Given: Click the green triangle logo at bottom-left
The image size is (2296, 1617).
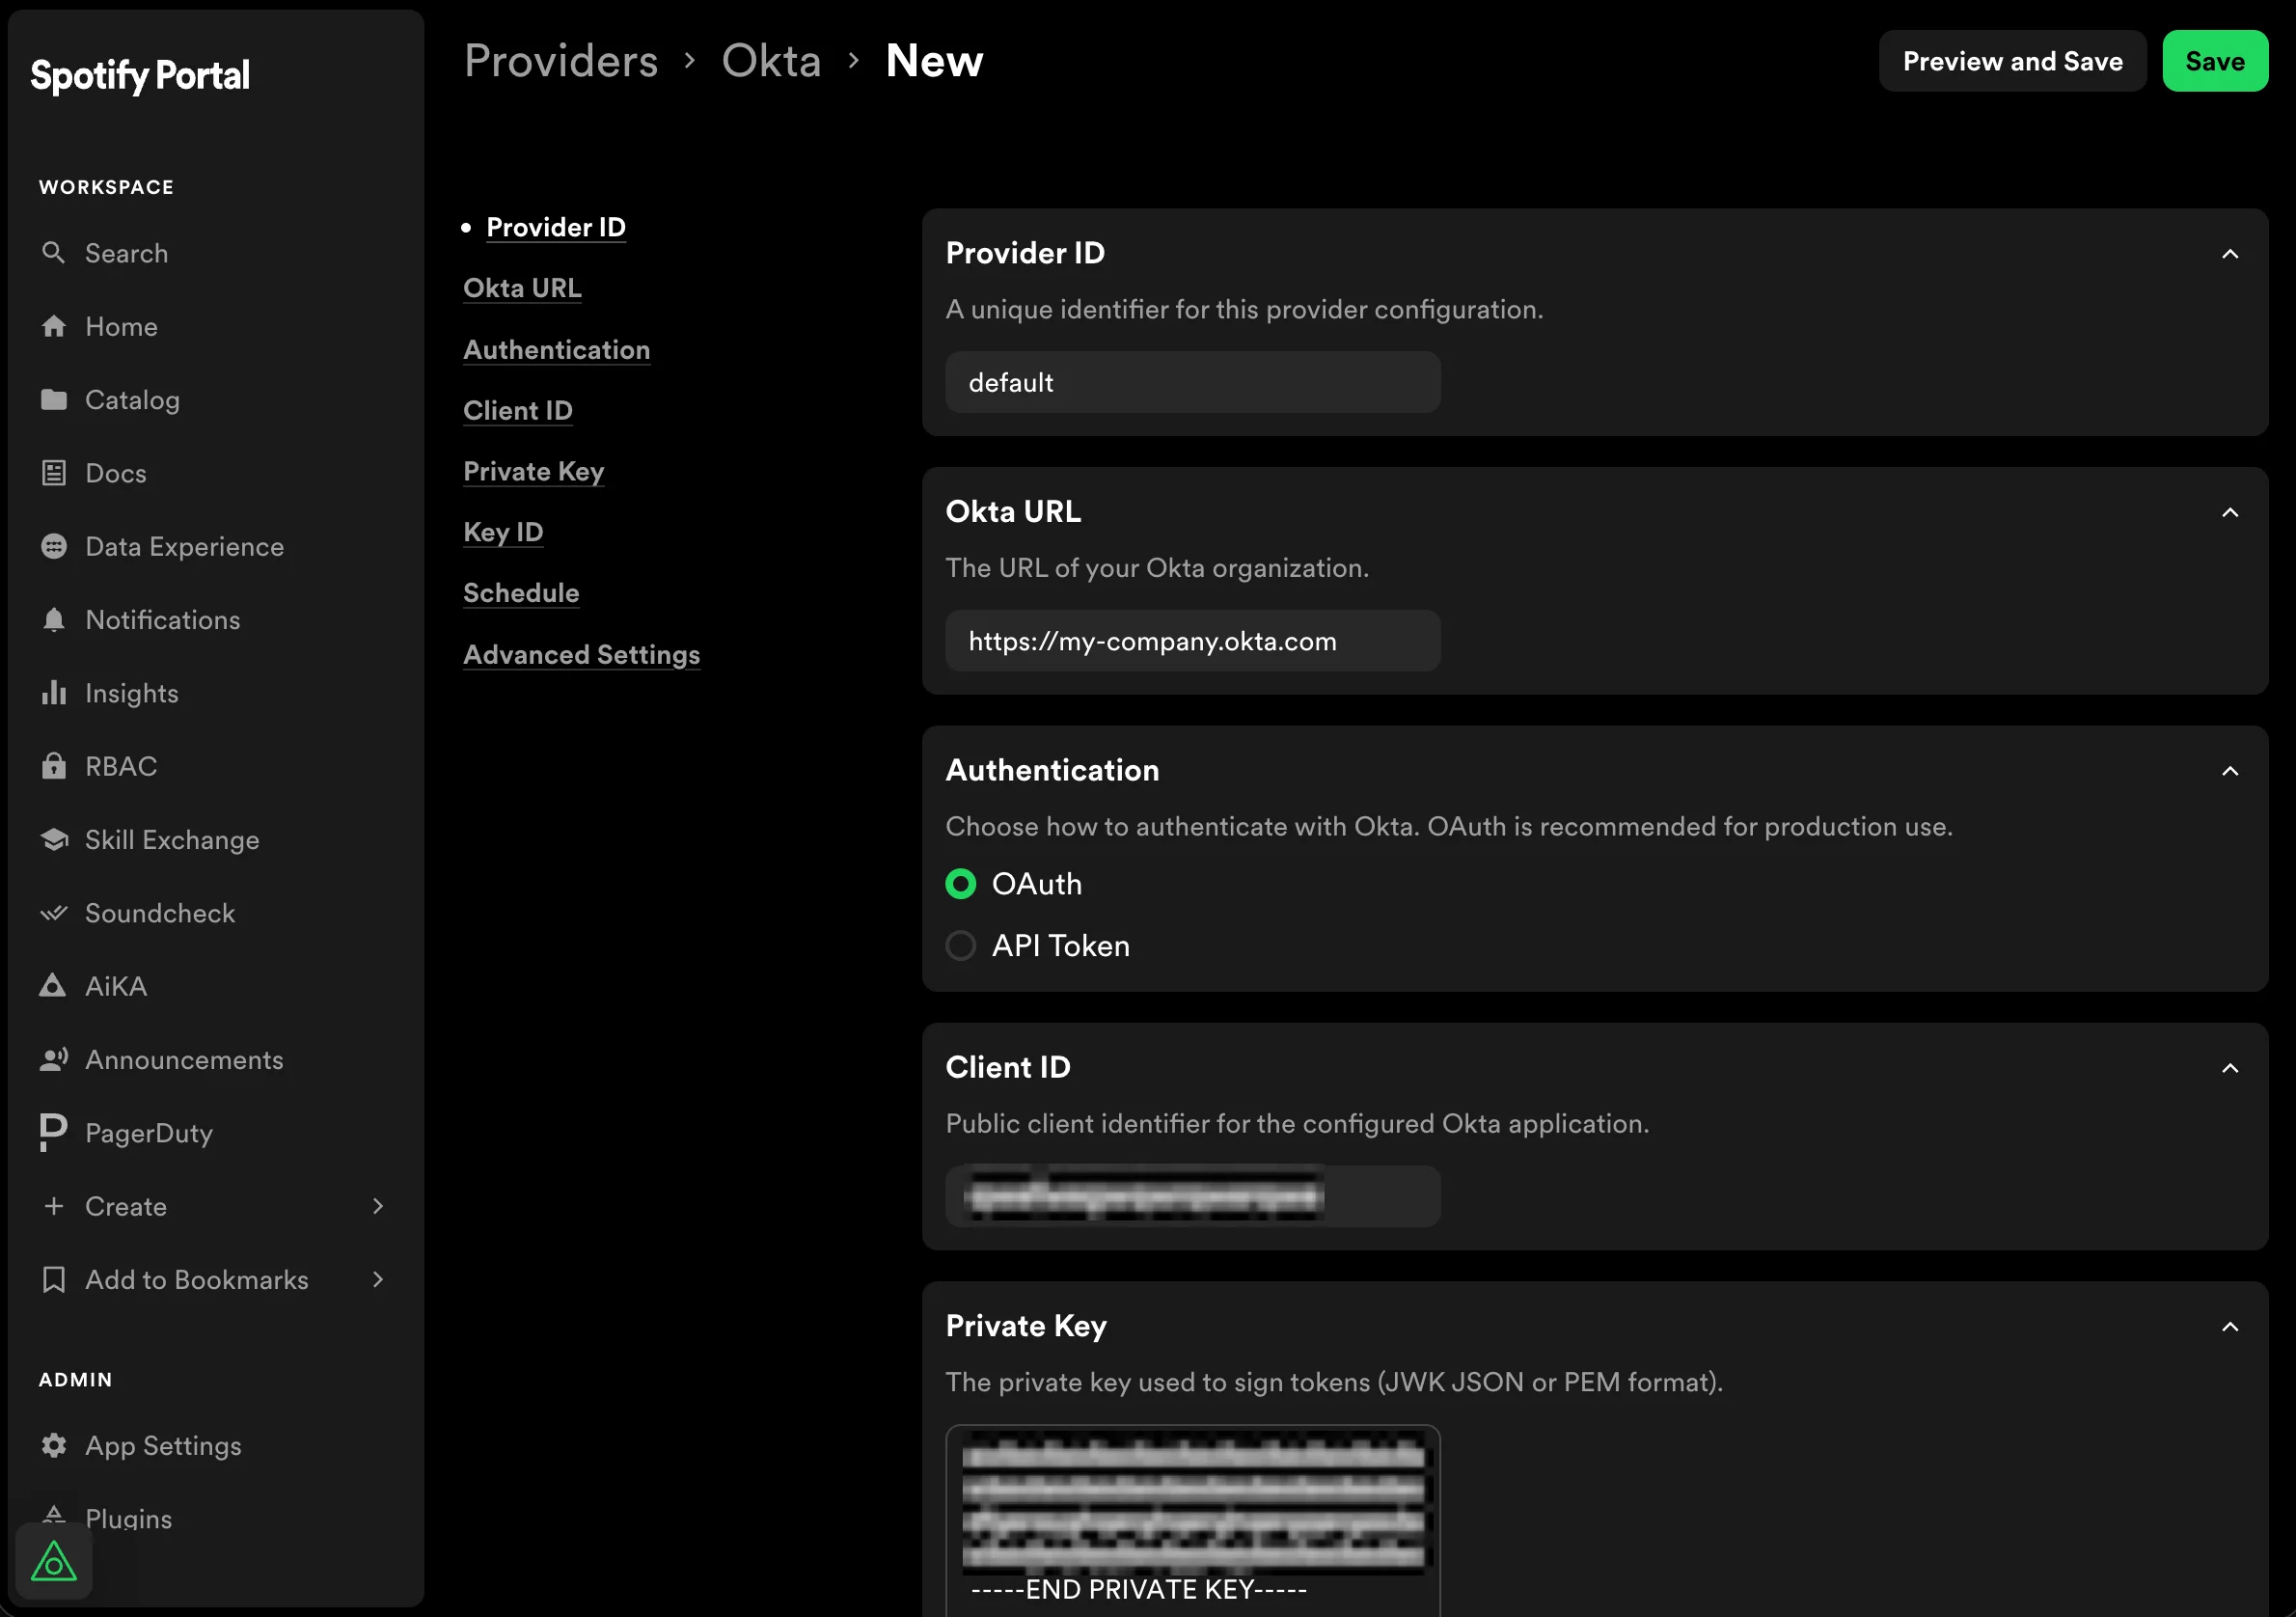Looking at the screenshot, I should pos(54,1562).
